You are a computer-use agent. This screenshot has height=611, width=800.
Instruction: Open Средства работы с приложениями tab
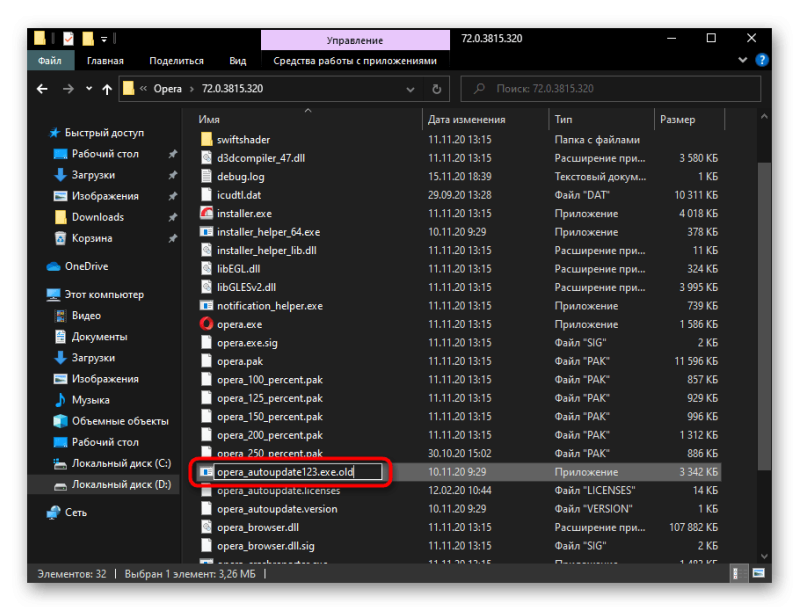pos(355,61)
